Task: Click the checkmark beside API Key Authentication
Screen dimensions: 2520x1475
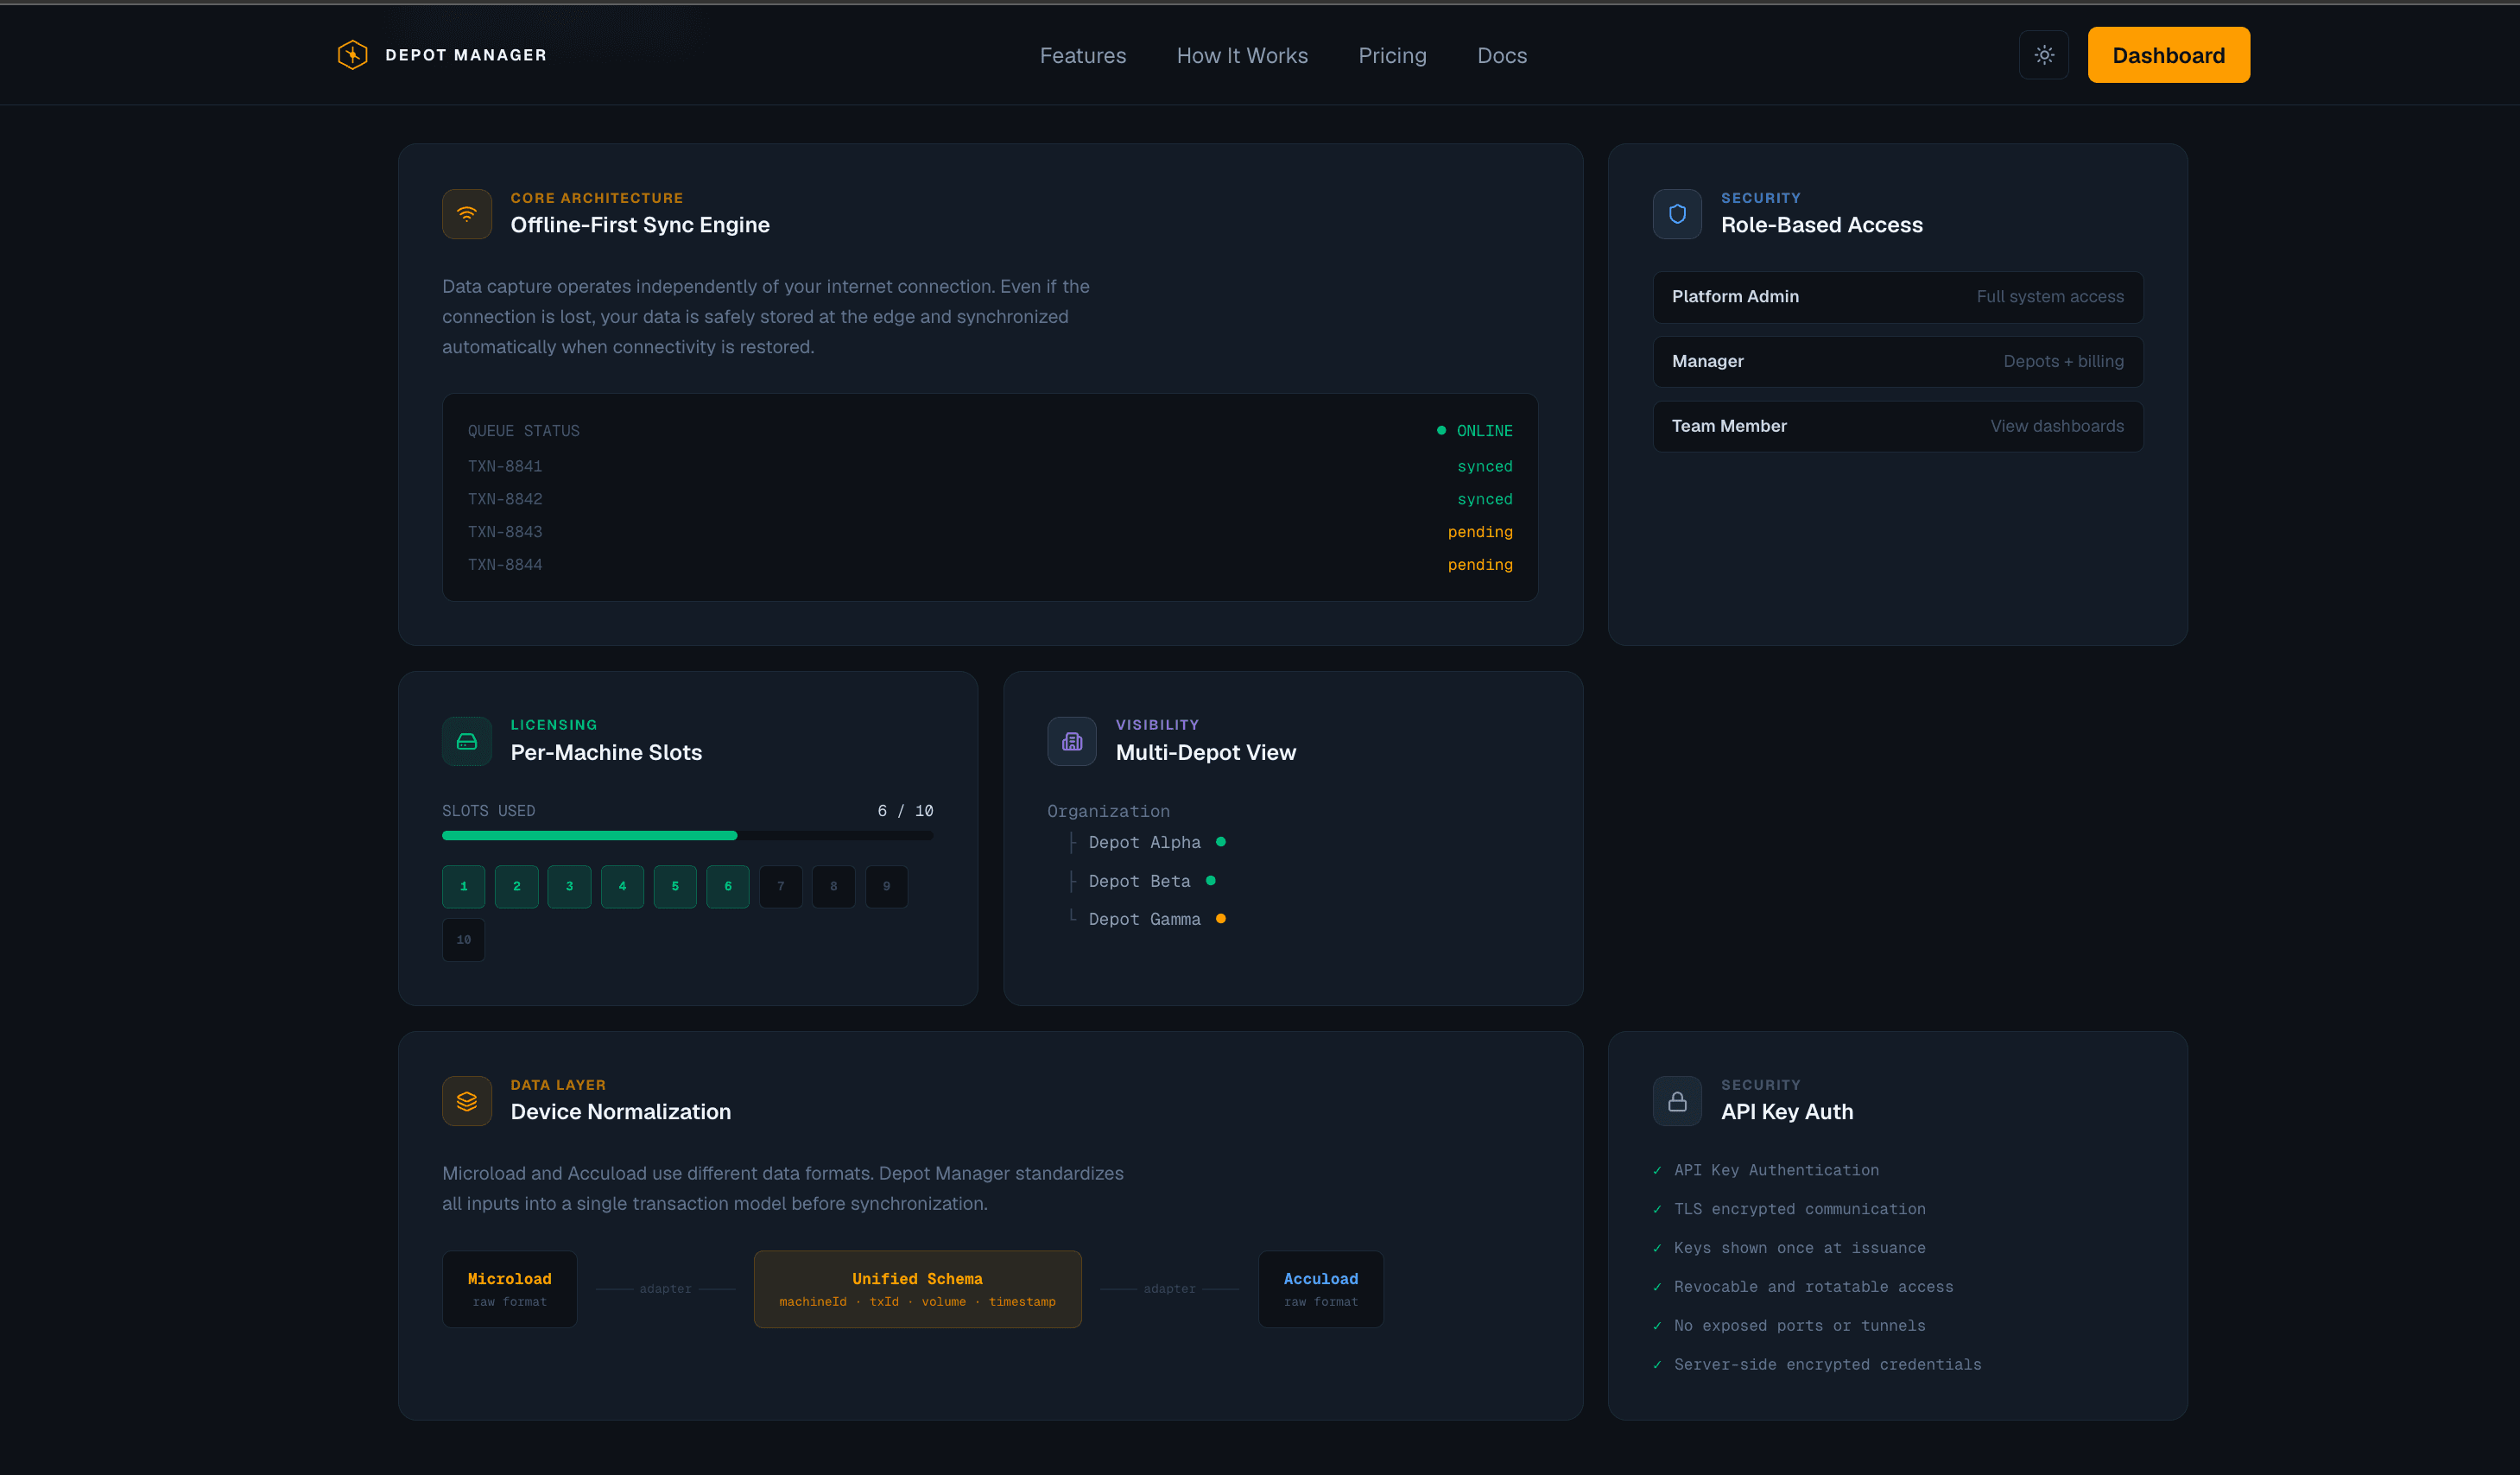Action: pyautogui.click(x=1657, y=1170)
